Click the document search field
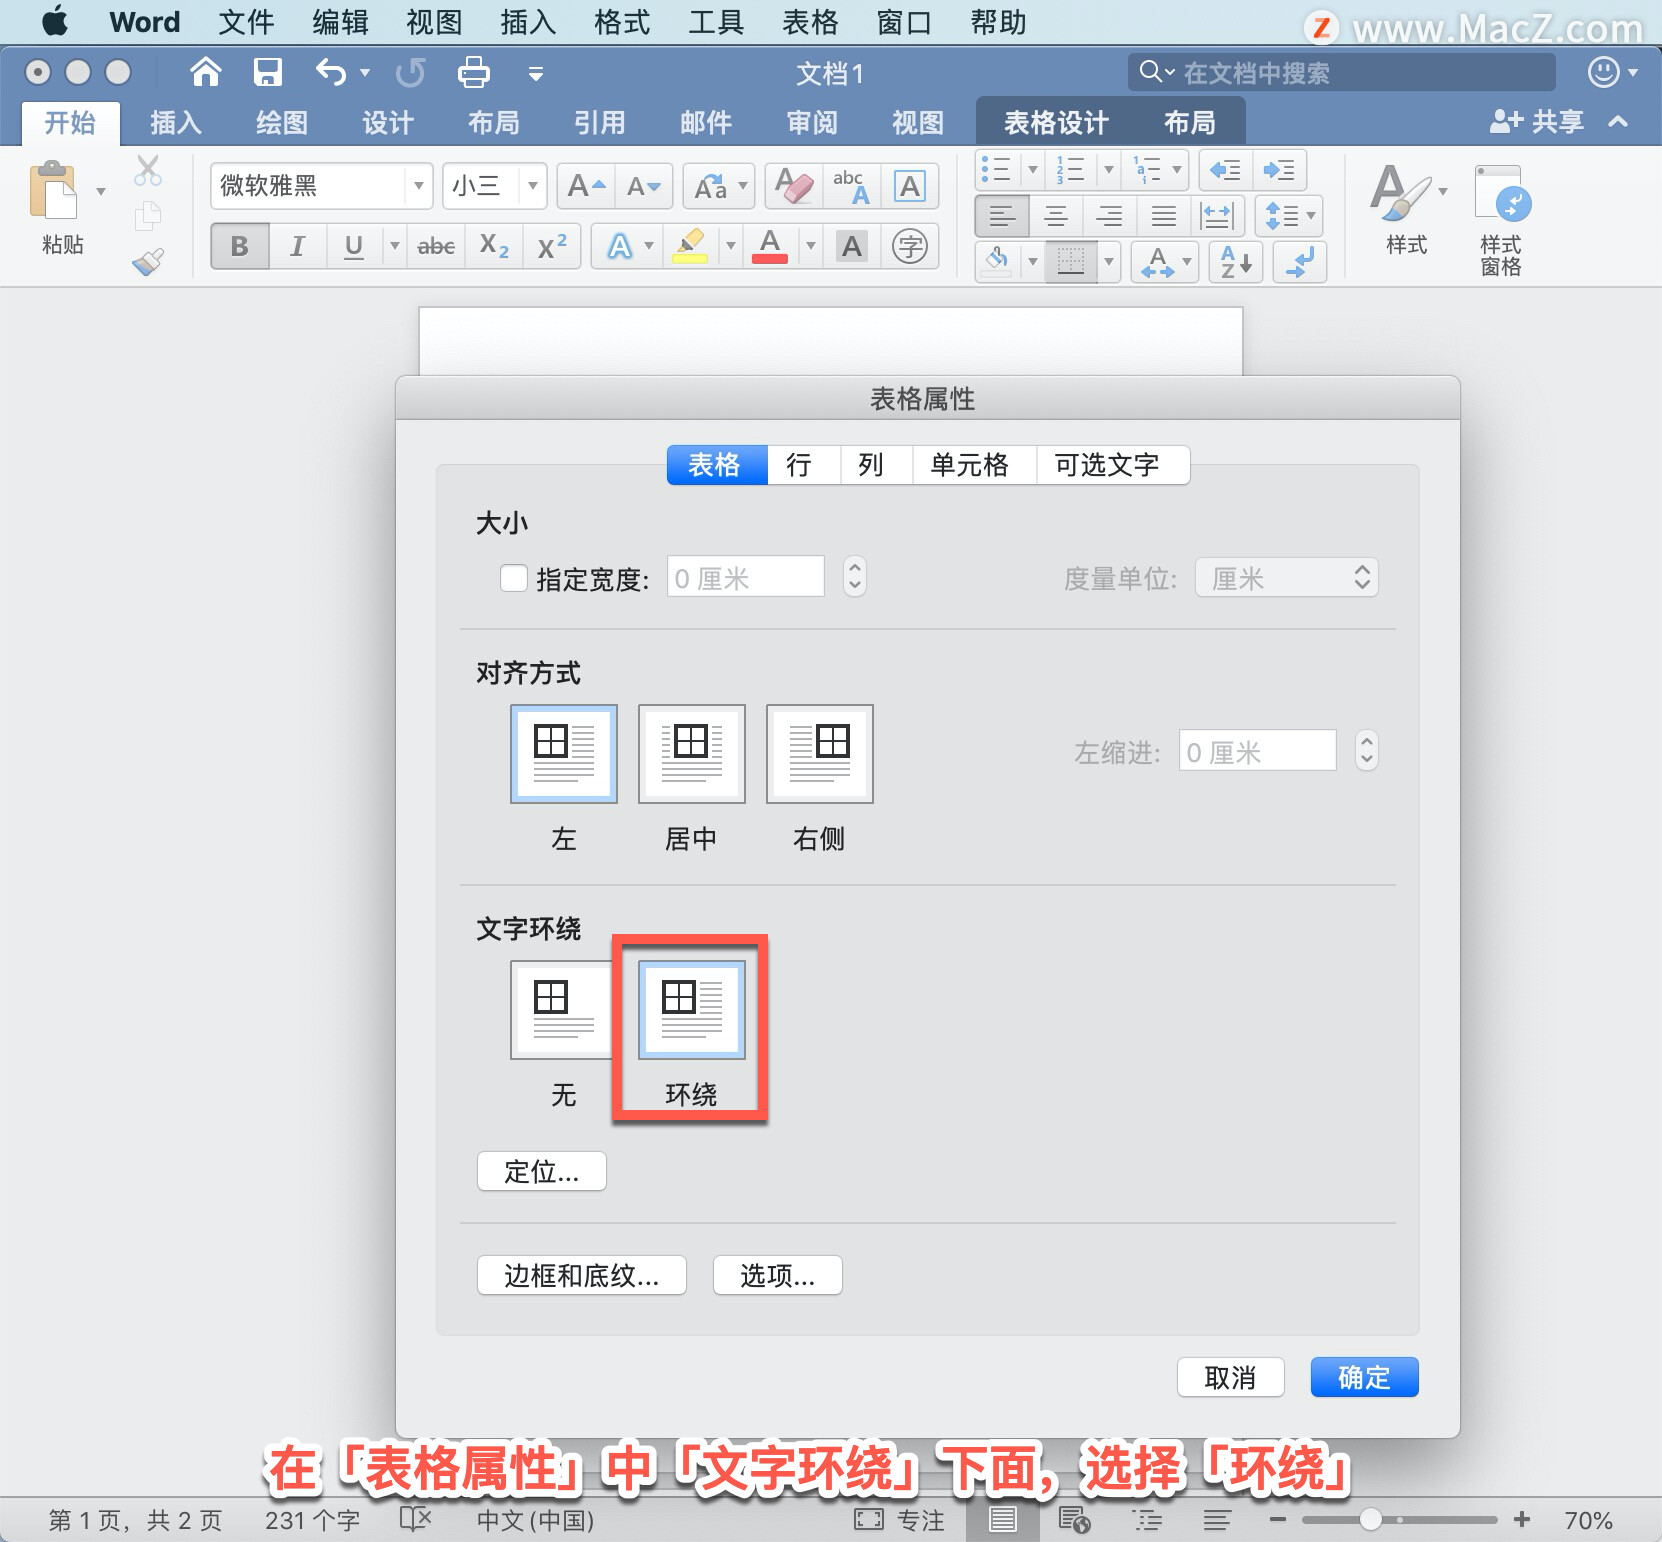 click(1342, 72)
